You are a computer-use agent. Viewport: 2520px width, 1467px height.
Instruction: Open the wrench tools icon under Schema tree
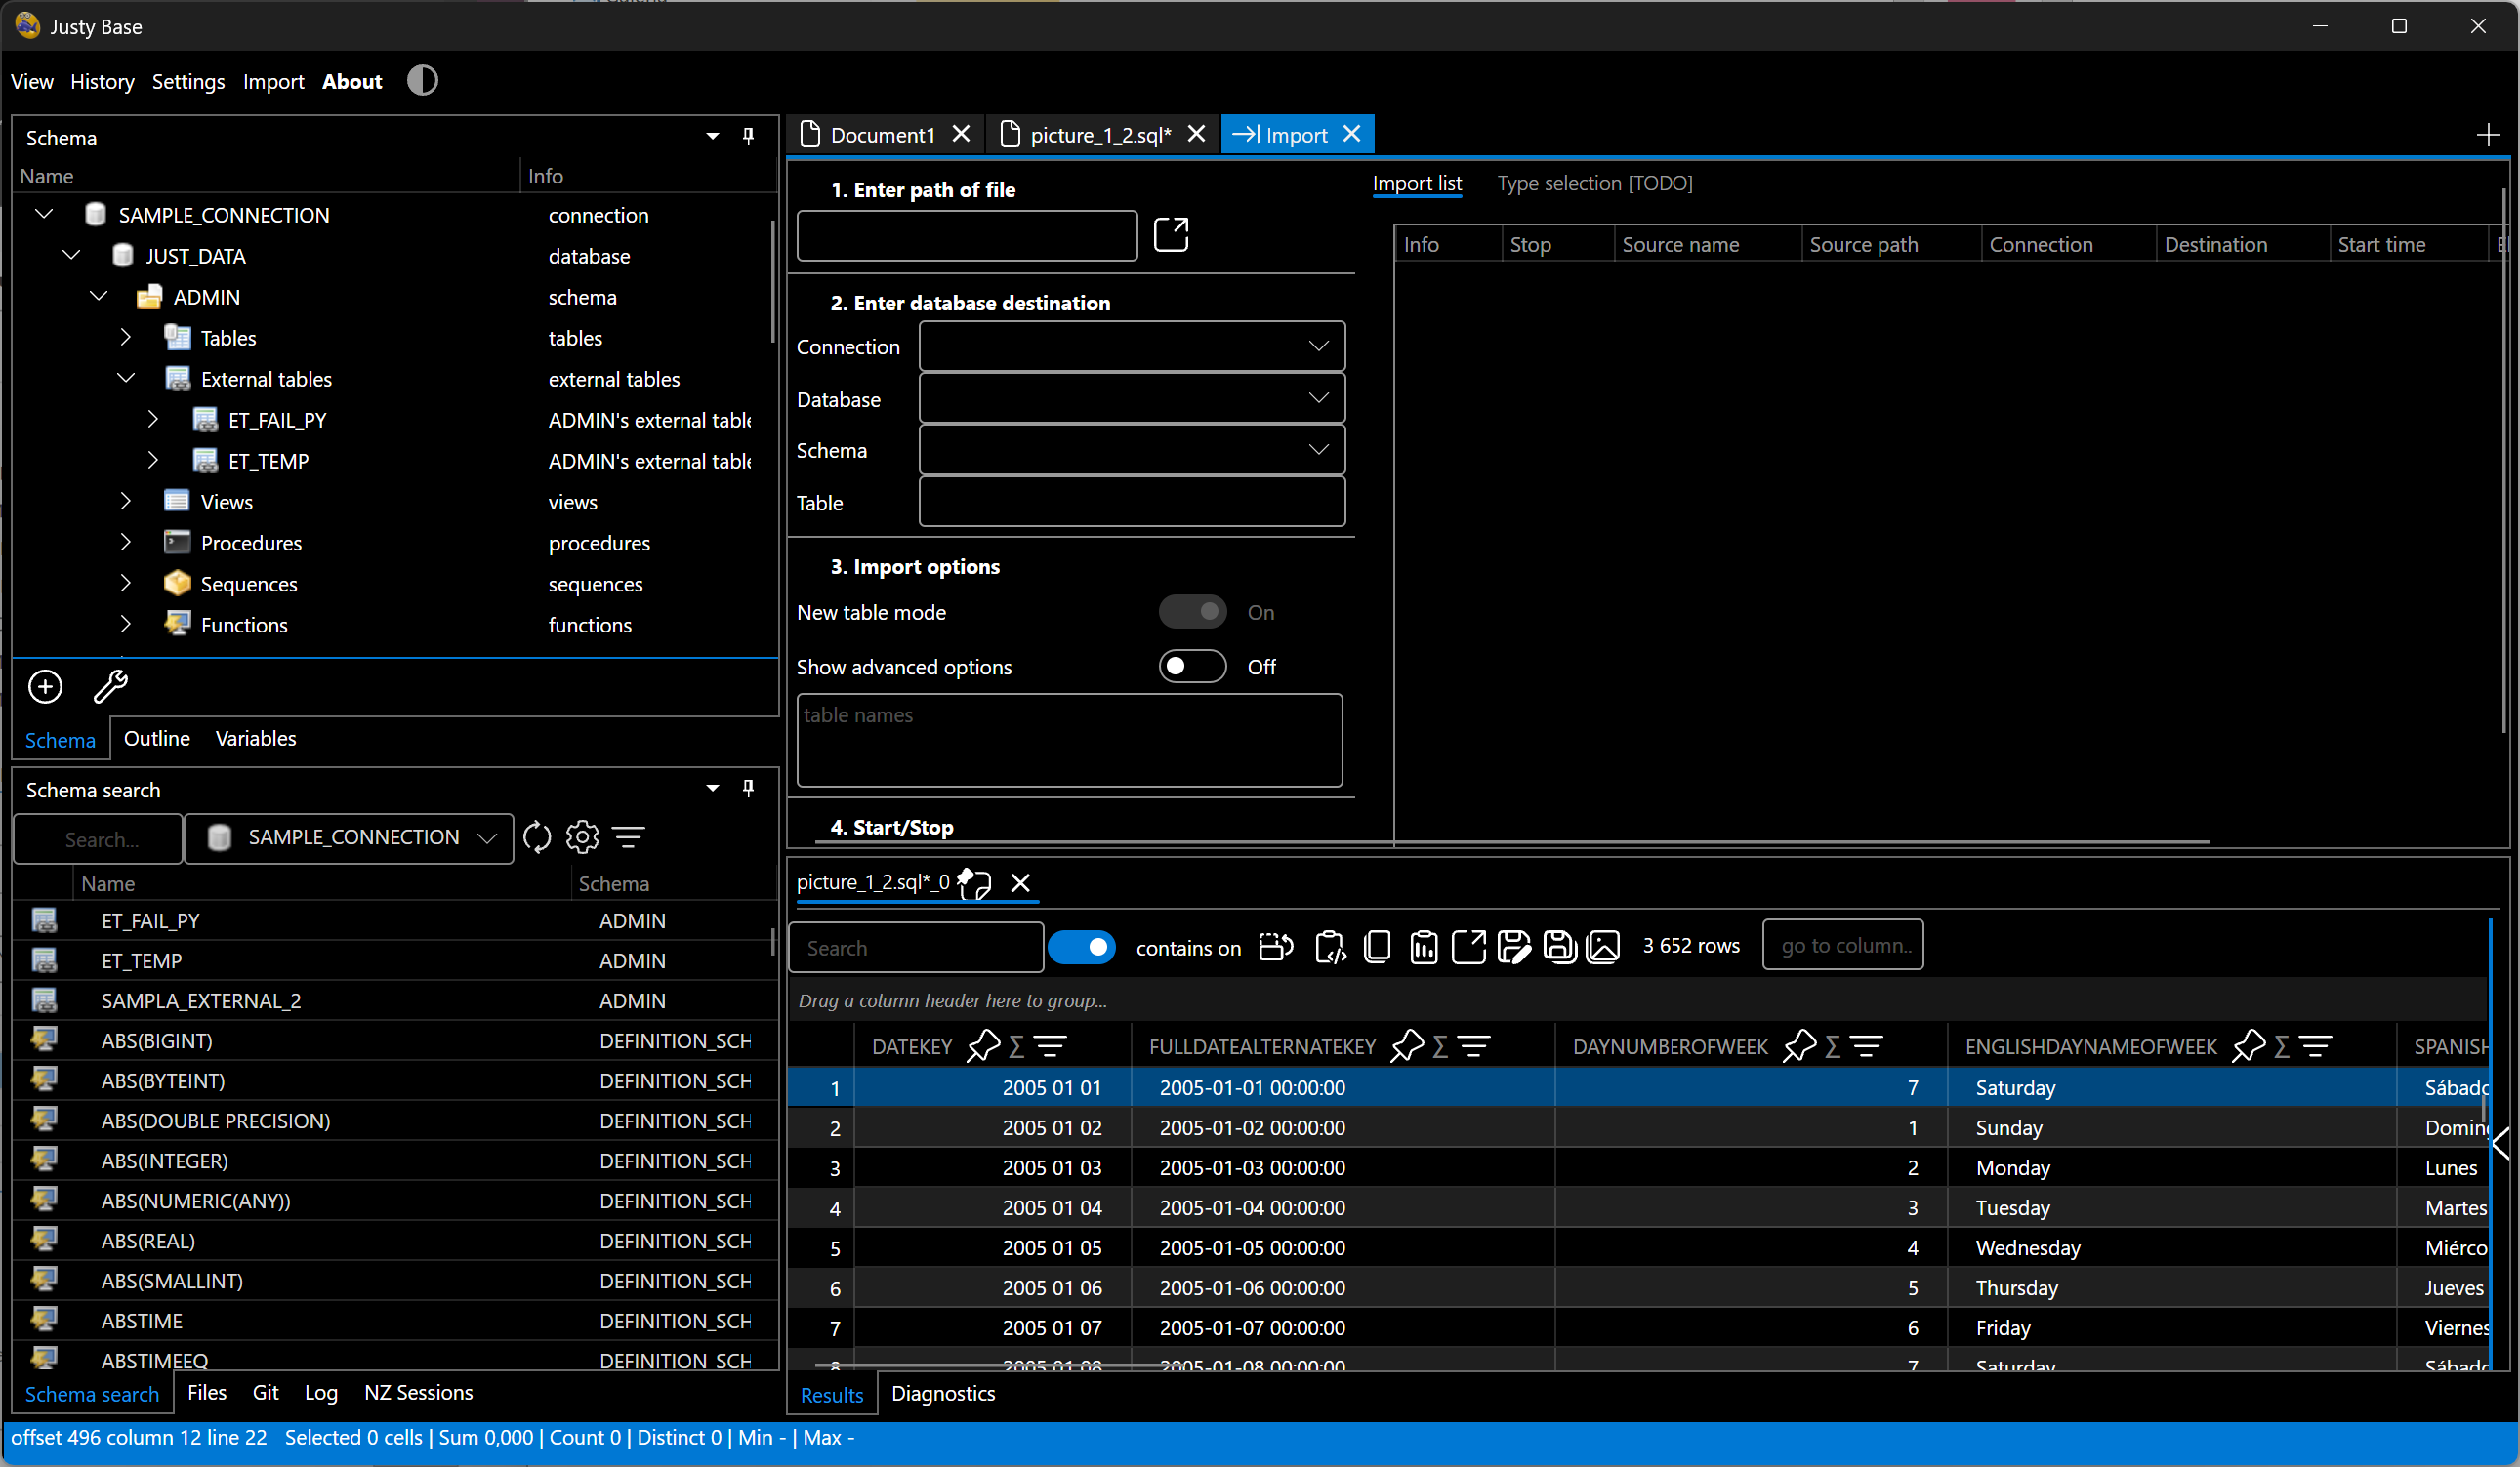110,687
